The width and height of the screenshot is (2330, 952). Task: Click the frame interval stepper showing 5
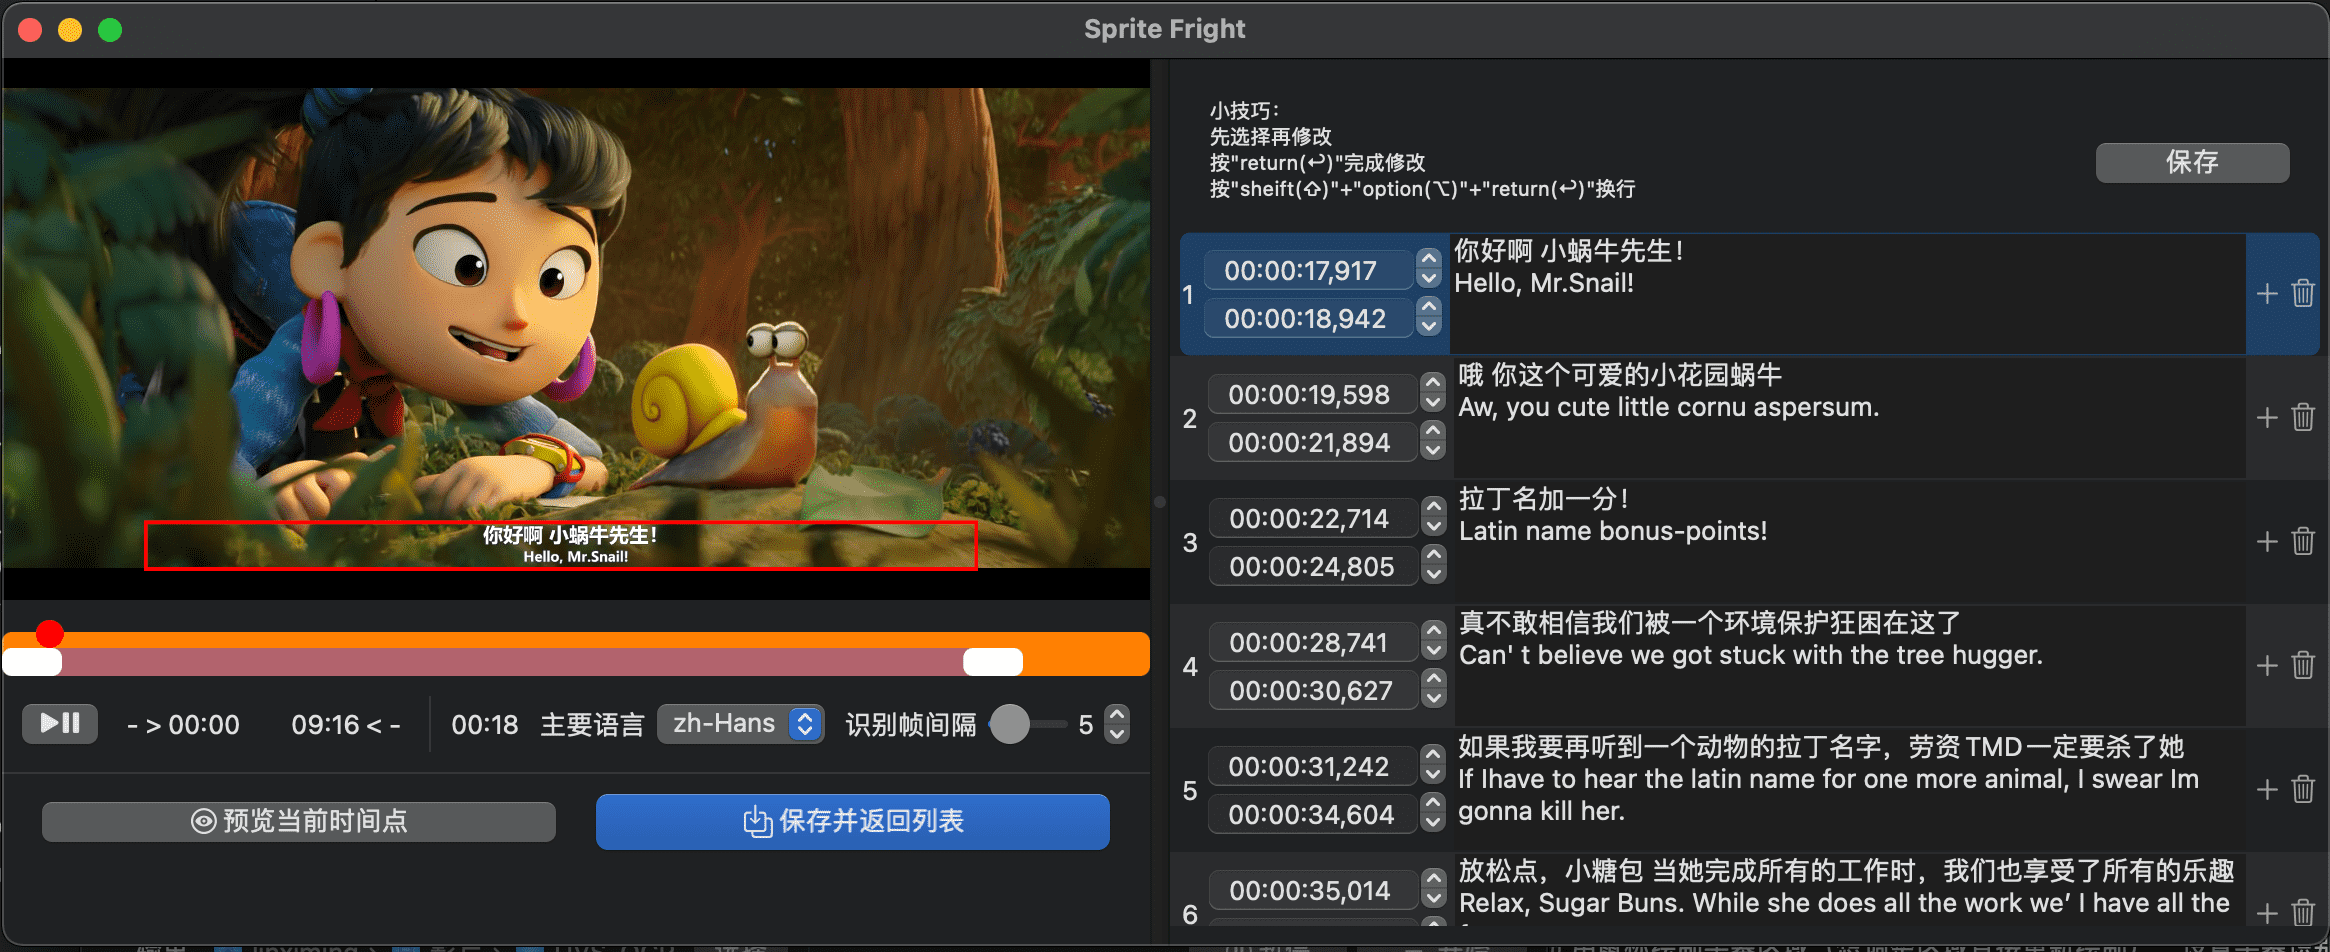pyautogui.click(x=1117, y=724)
